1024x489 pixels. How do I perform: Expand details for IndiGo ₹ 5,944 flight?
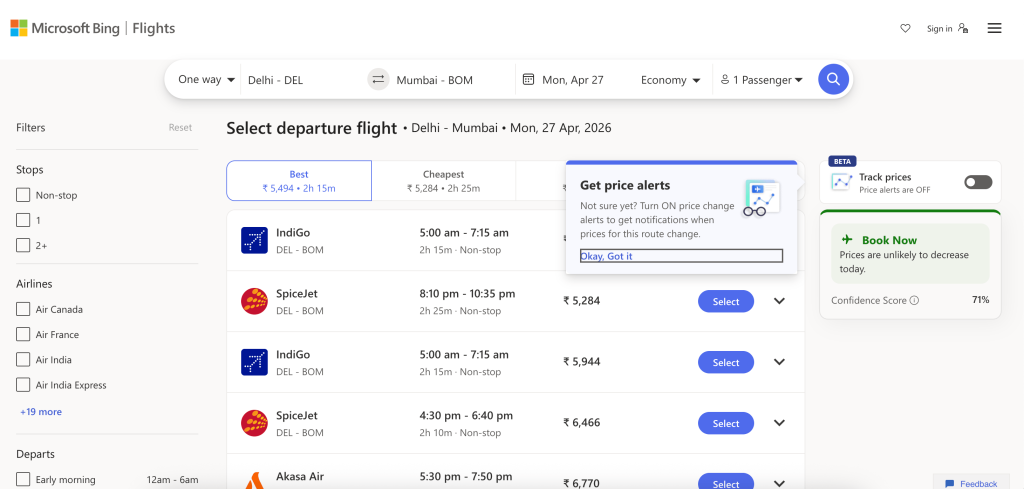point(779,362)
